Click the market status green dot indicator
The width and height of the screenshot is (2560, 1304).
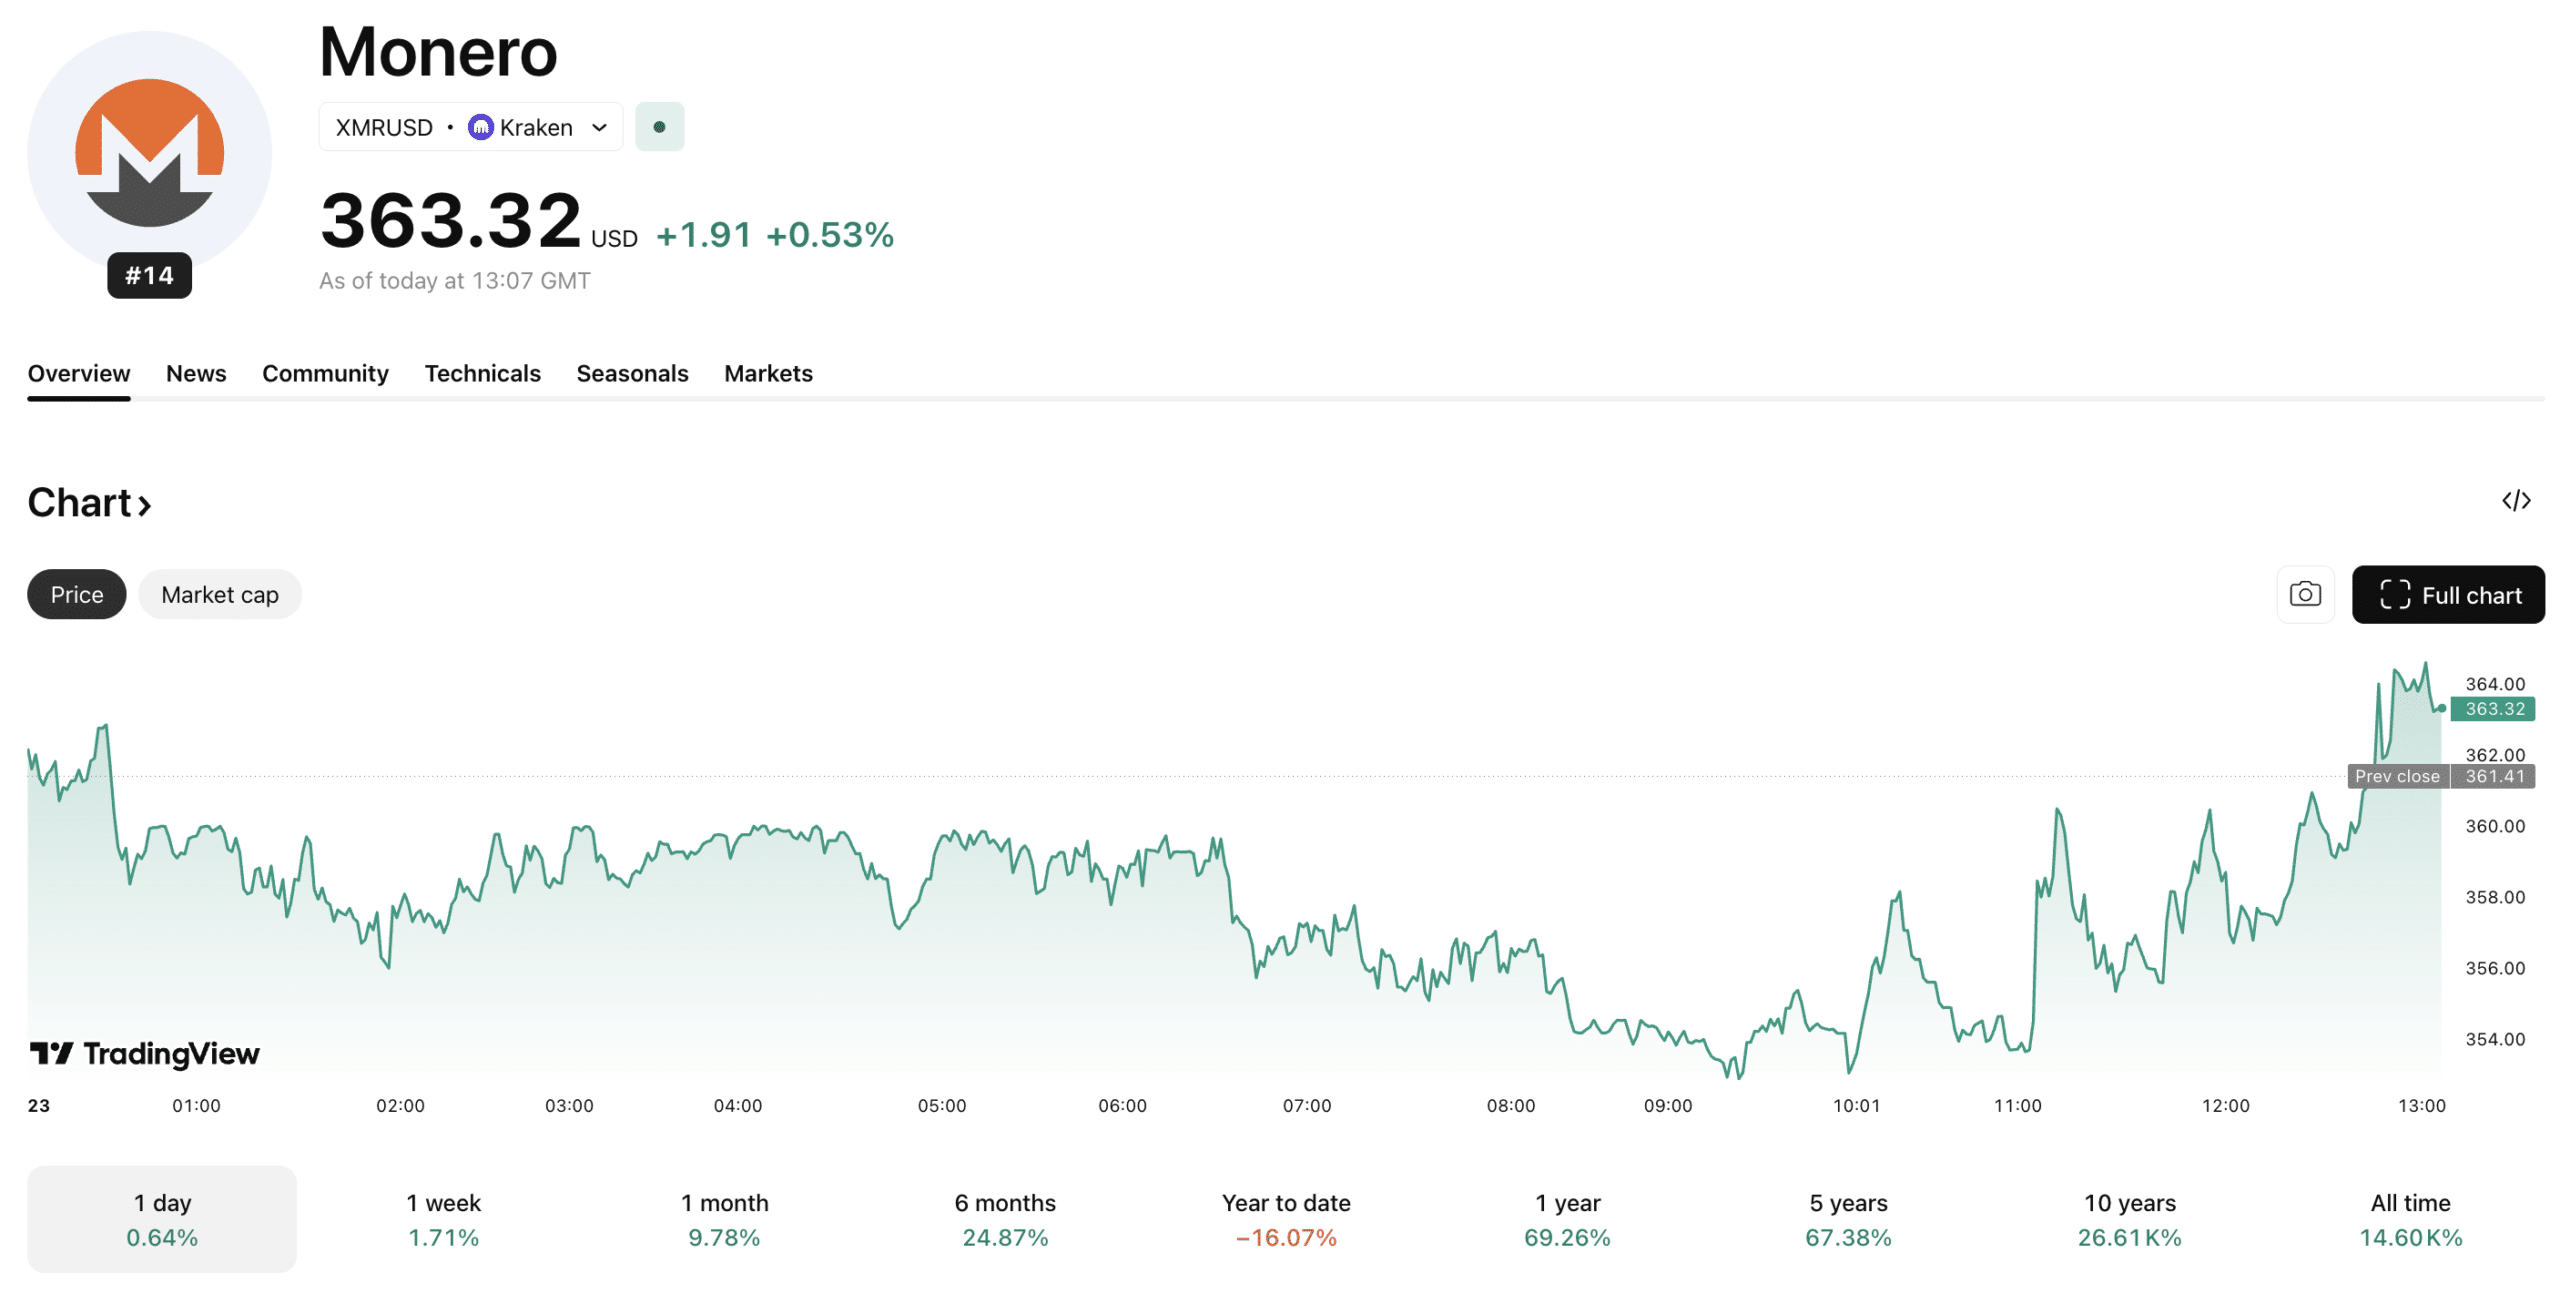point(659,127)
